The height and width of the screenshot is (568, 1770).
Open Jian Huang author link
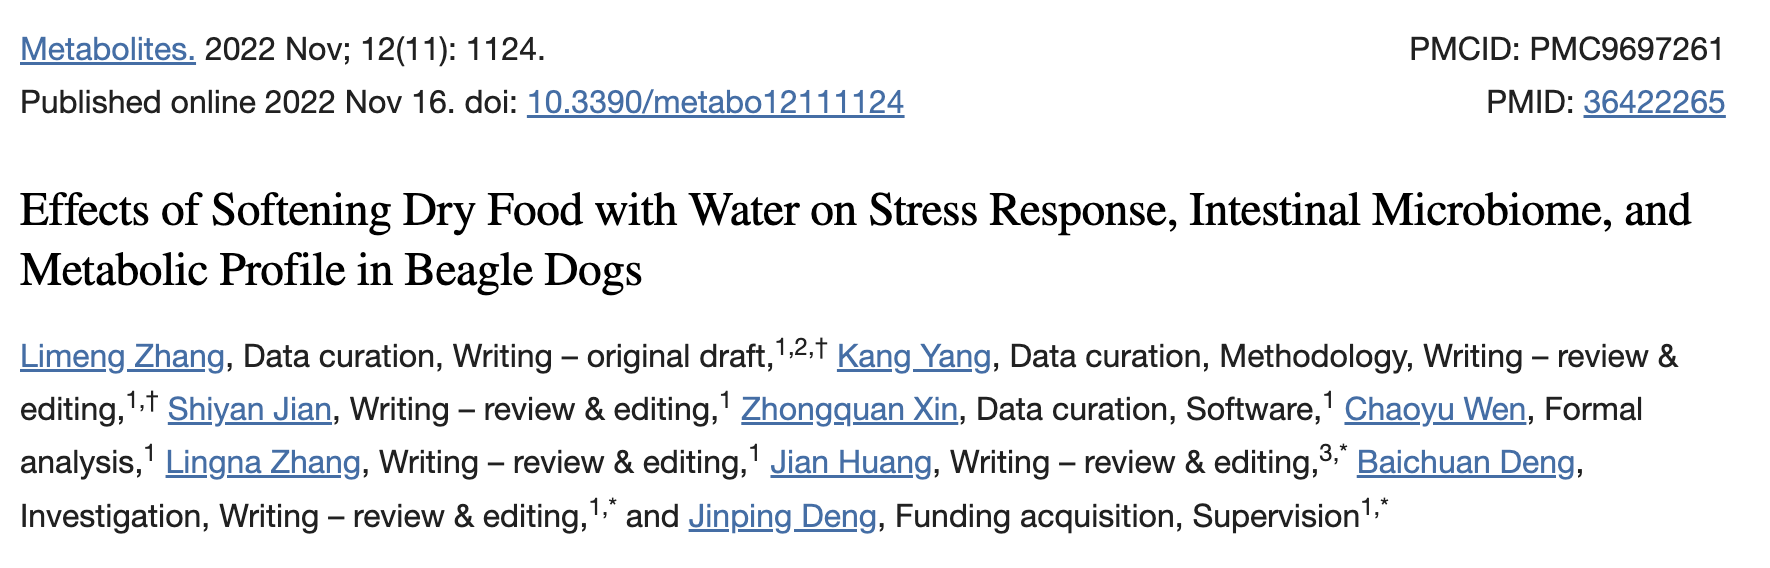coord(850,462)
